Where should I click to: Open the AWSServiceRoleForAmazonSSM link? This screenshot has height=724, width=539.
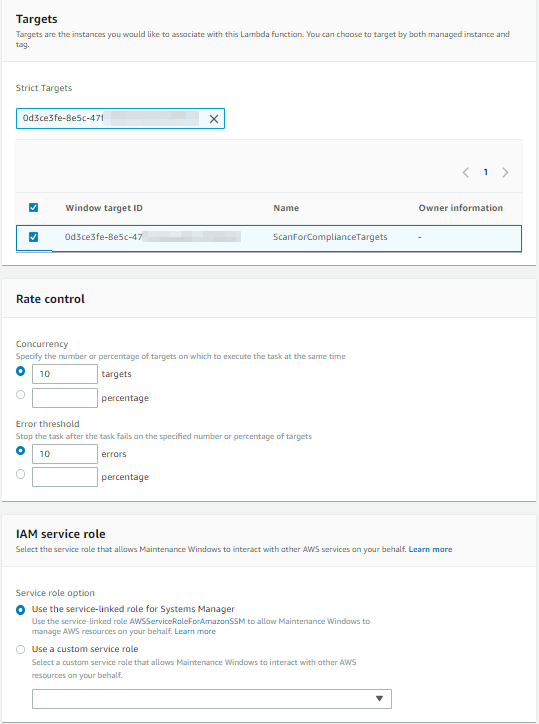click(187, 621)
